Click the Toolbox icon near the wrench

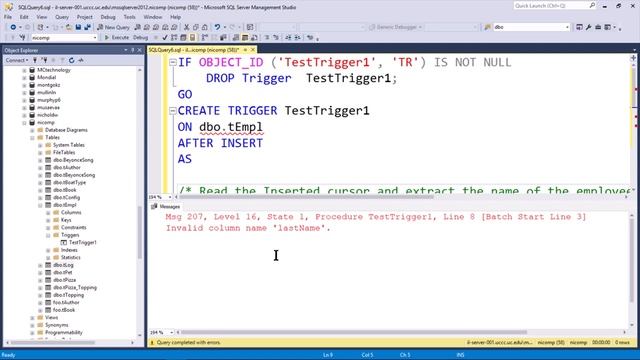(598, 27)
